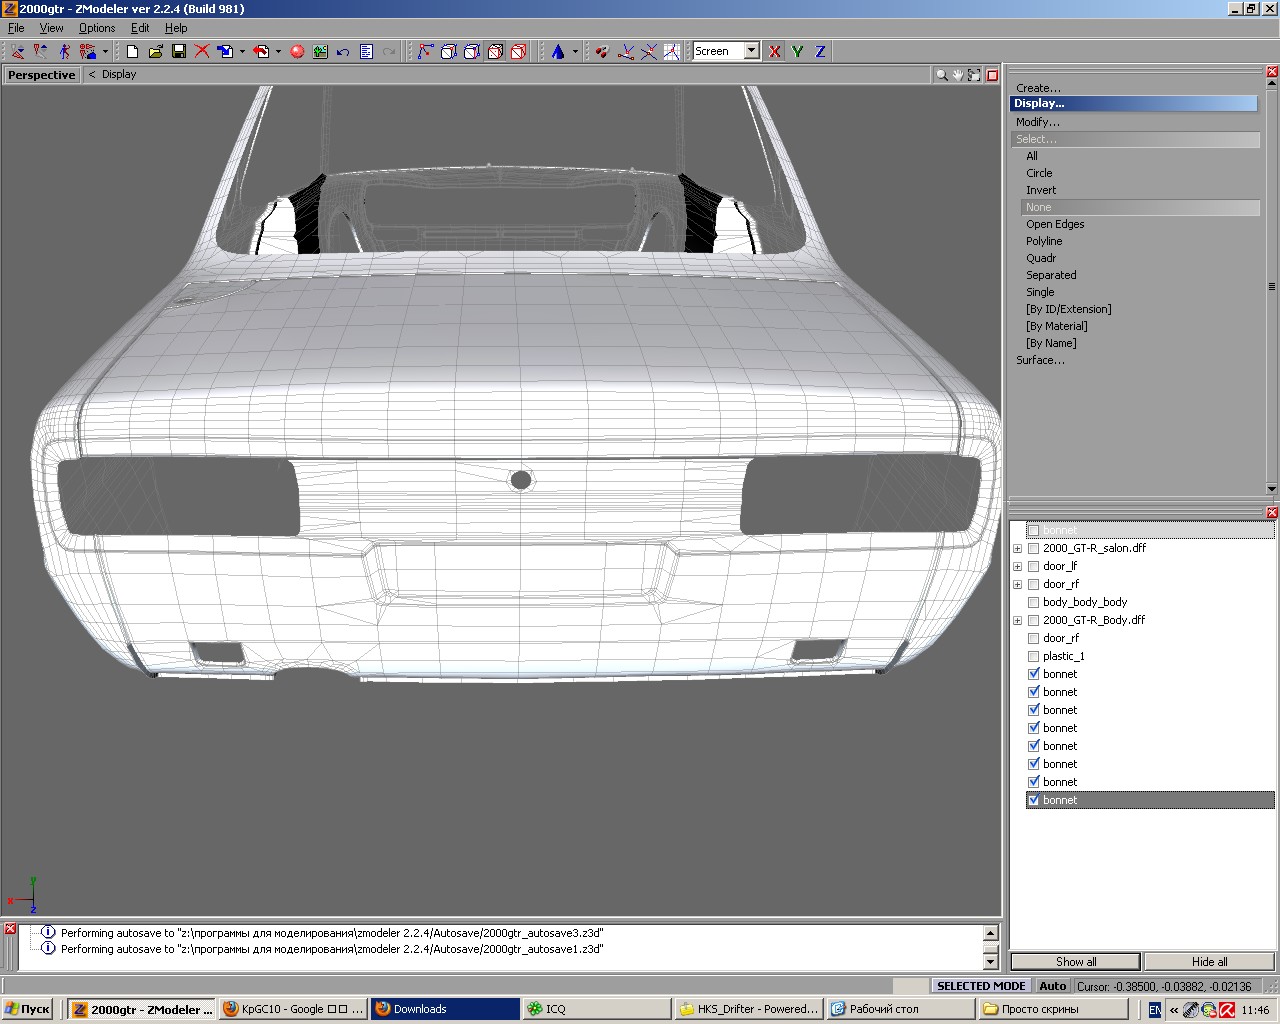1280x1024 pixels.
Task: Click the New file icon
Action: (x=132, y=51)
